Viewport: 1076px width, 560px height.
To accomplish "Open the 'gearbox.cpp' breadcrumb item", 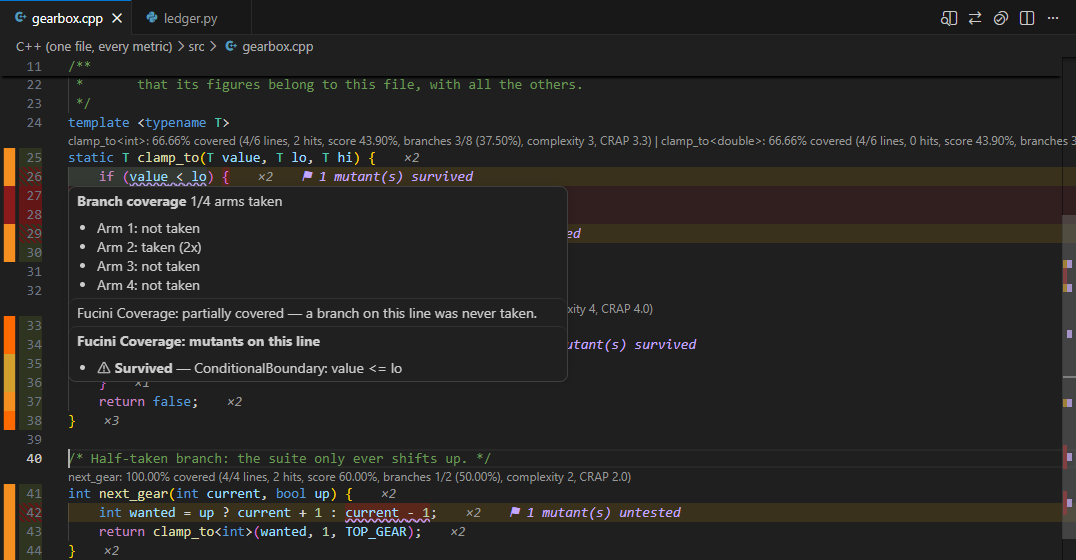I will (x=277, y=46).
